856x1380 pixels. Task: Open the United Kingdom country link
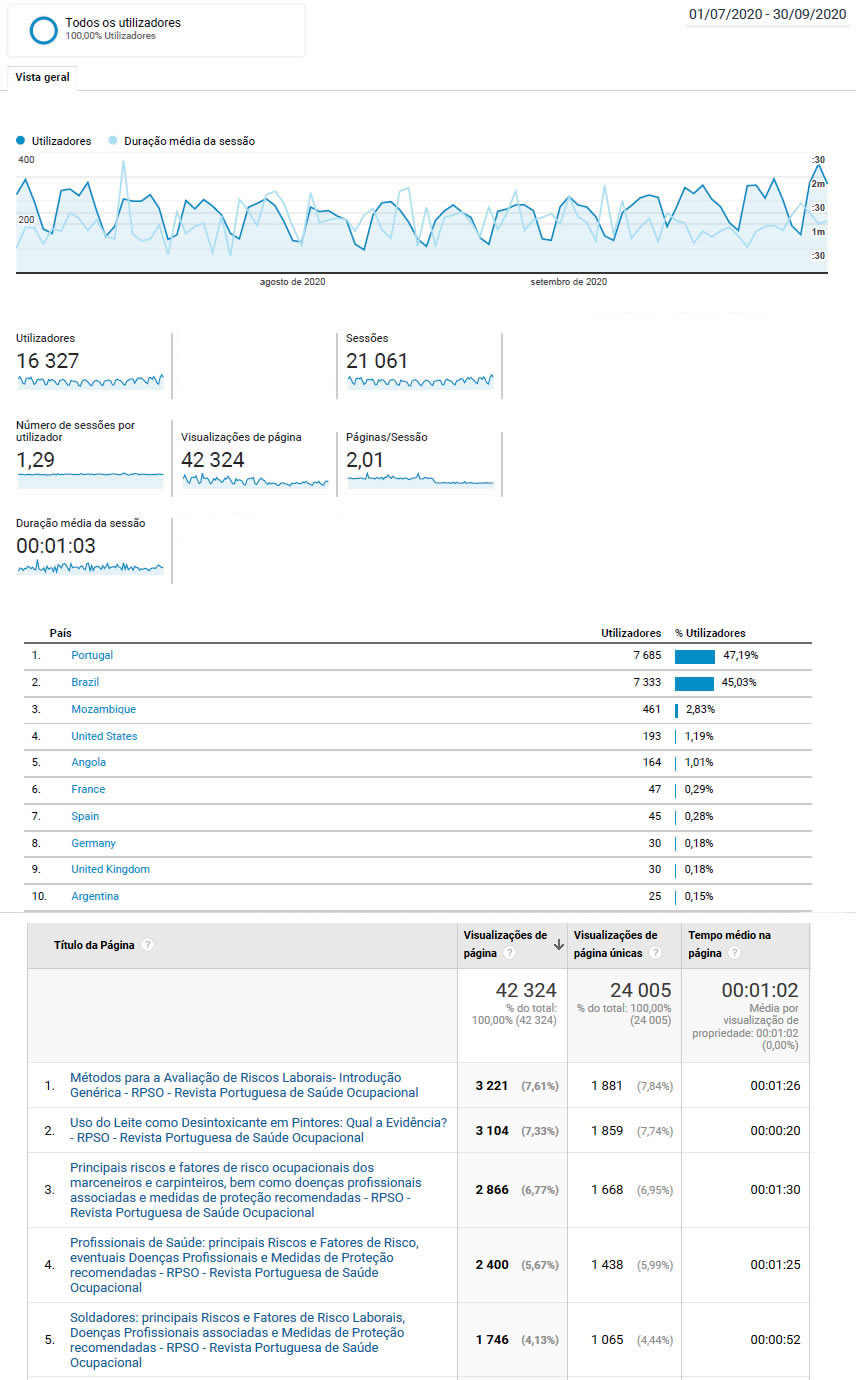pos(110,869)
